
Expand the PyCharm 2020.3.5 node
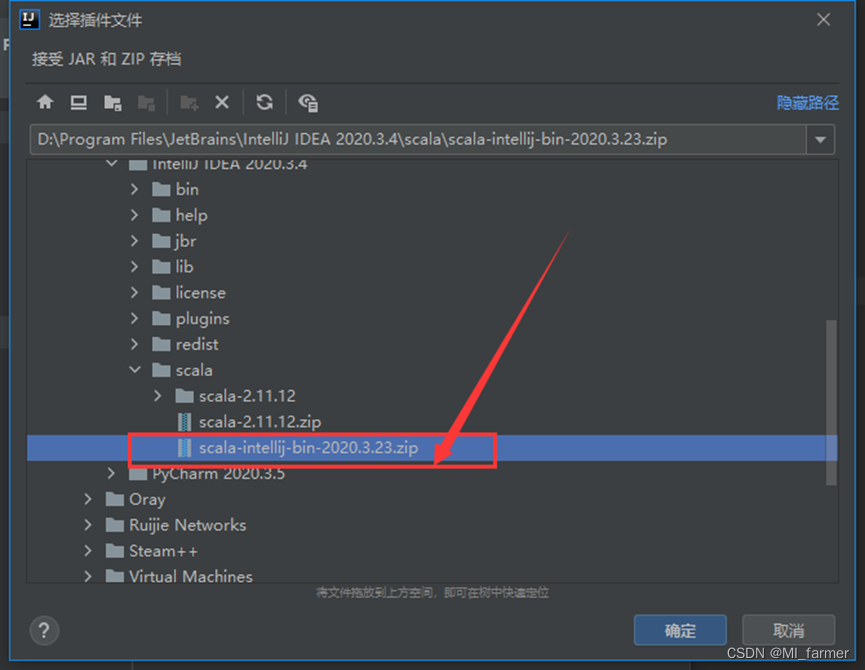112,473
